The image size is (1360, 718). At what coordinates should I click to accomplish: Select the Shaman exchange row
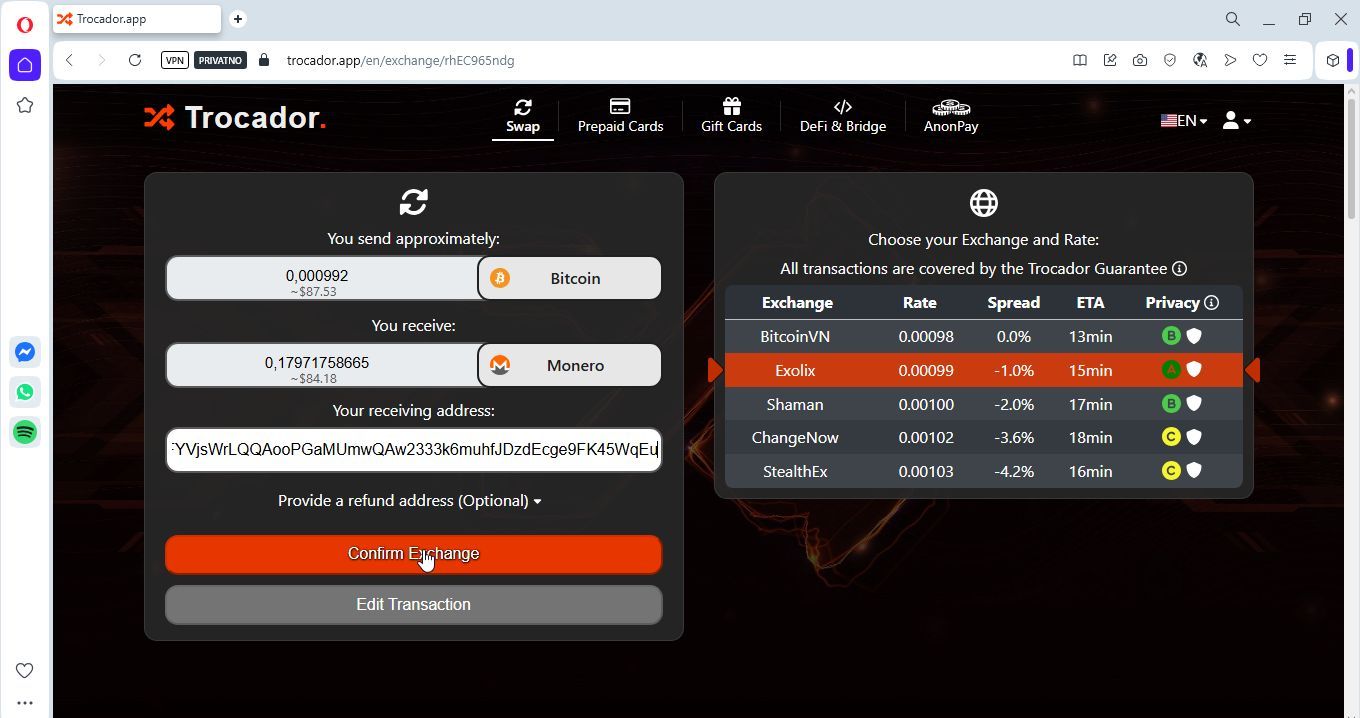[984, 404]
